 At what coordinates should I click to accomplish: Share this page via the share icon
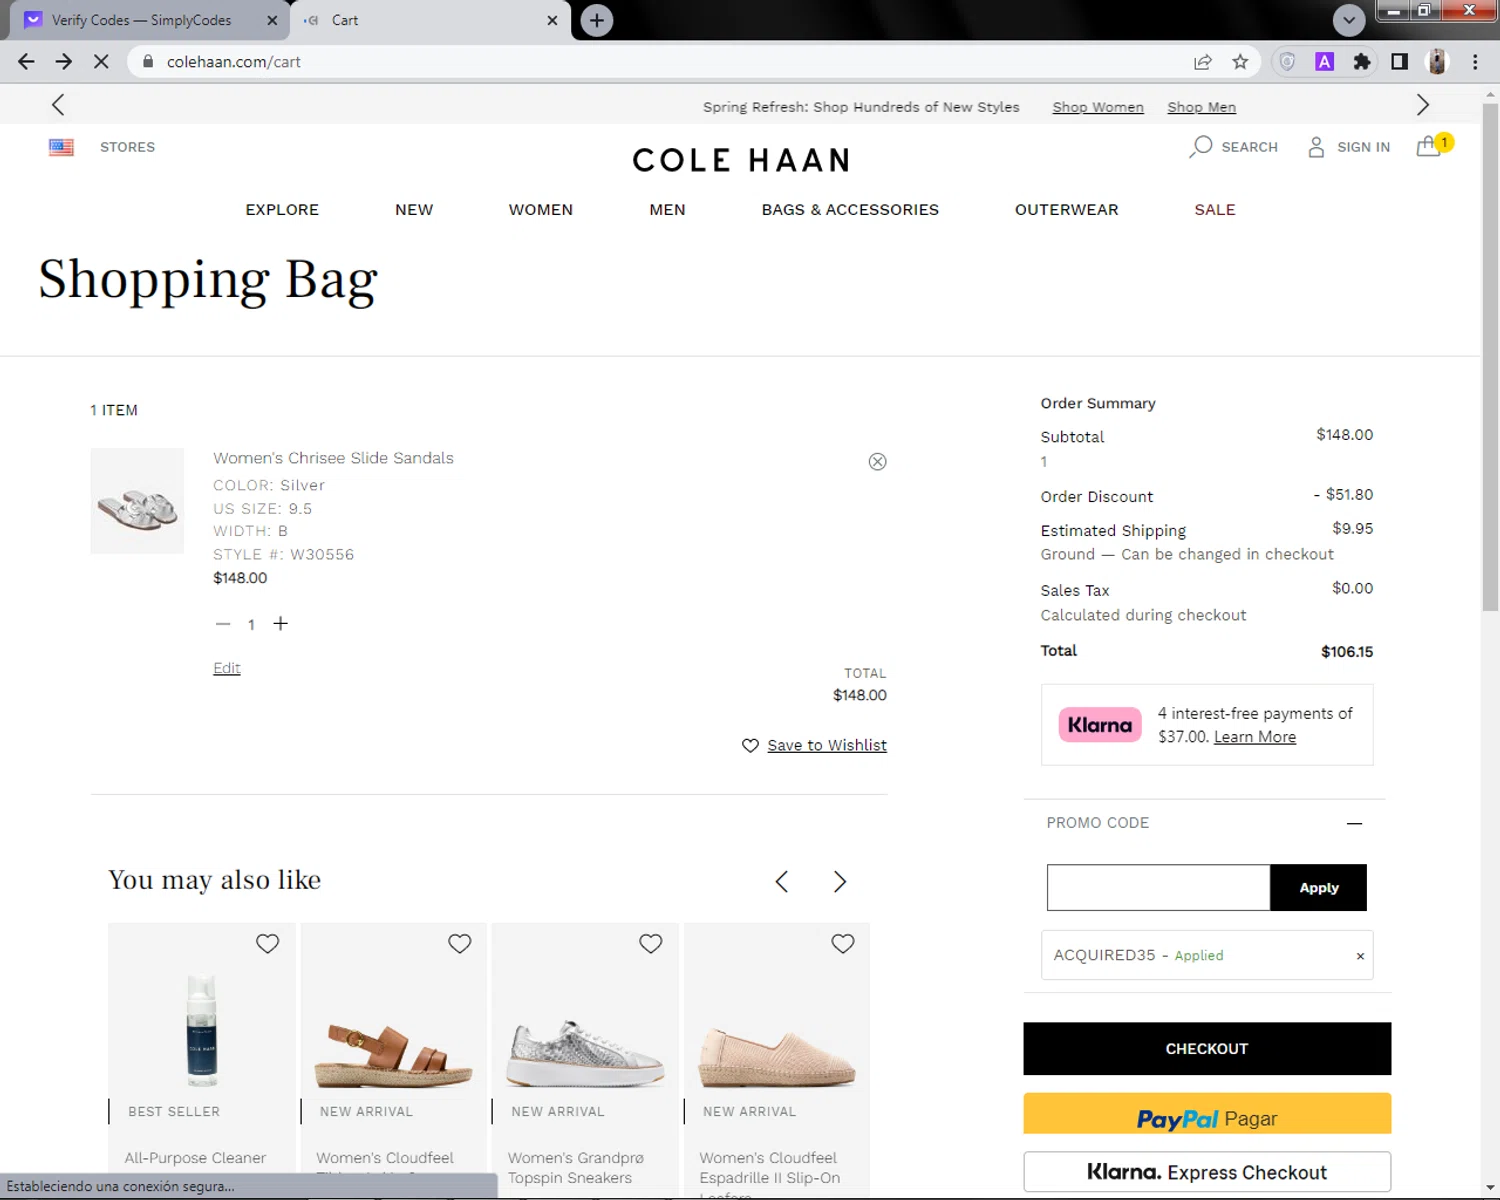(x=1203, y=62)
